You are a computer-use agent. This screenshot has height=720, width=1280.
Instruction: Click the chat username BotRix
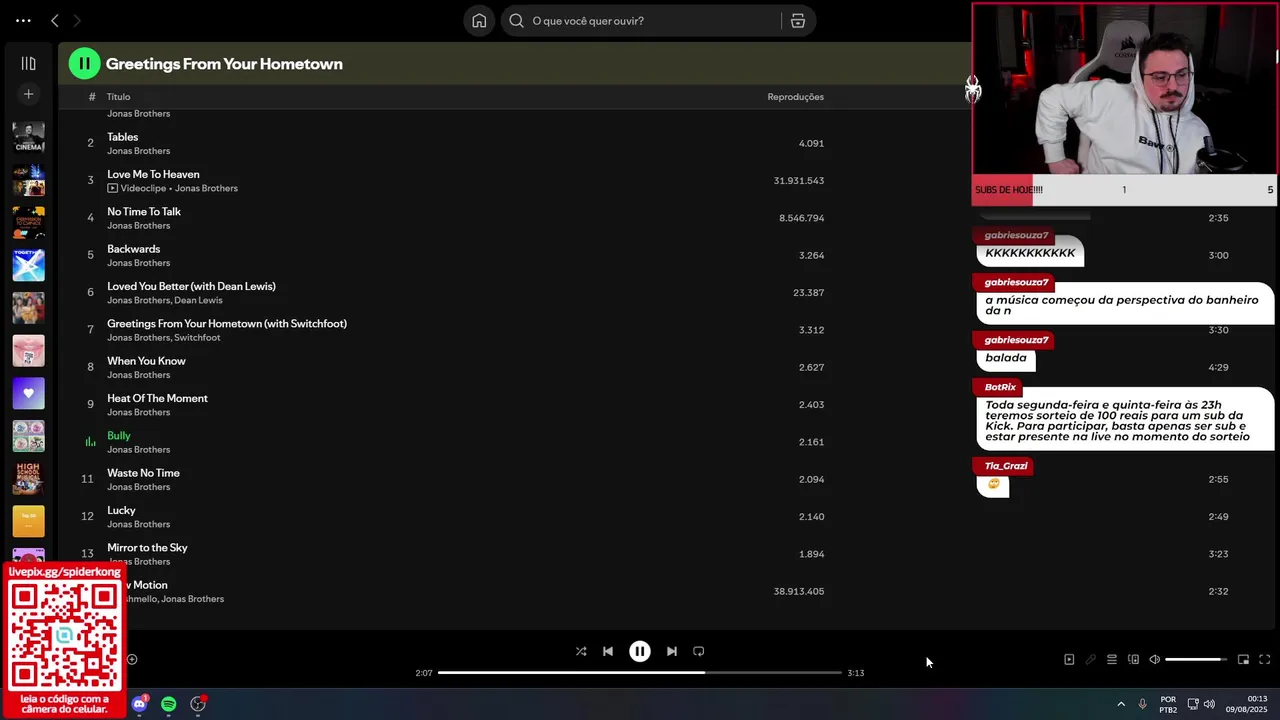1000,387
